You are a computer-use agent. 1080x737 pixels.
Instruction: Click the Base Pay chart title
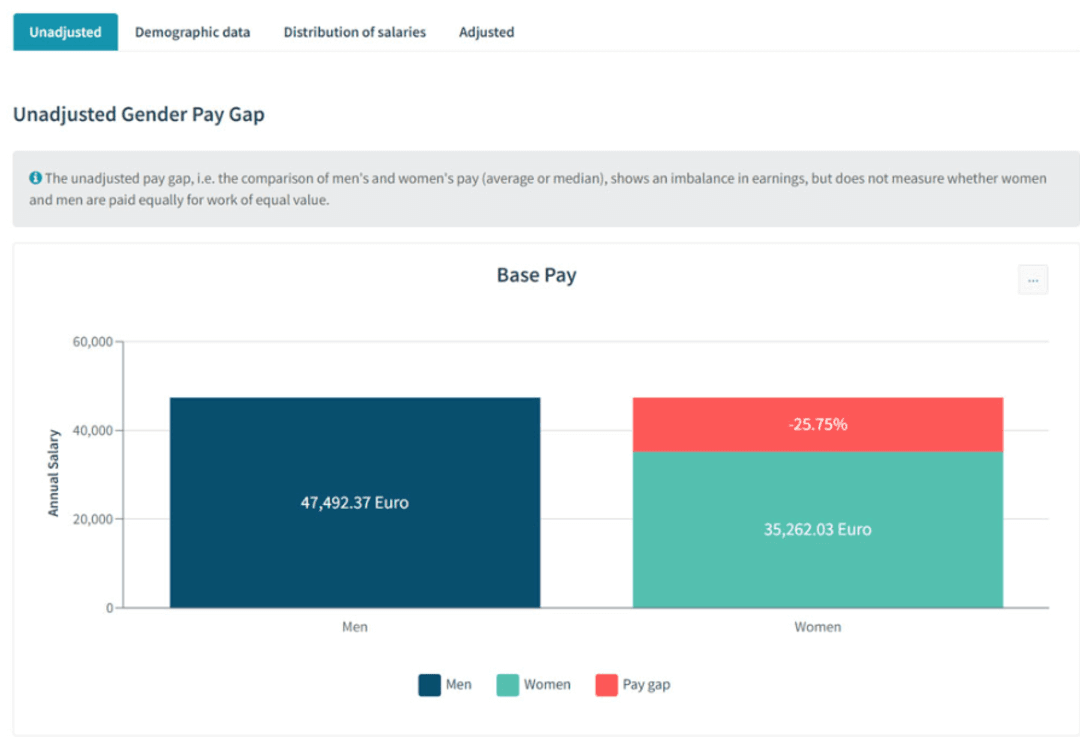click(x=537, y=274)
